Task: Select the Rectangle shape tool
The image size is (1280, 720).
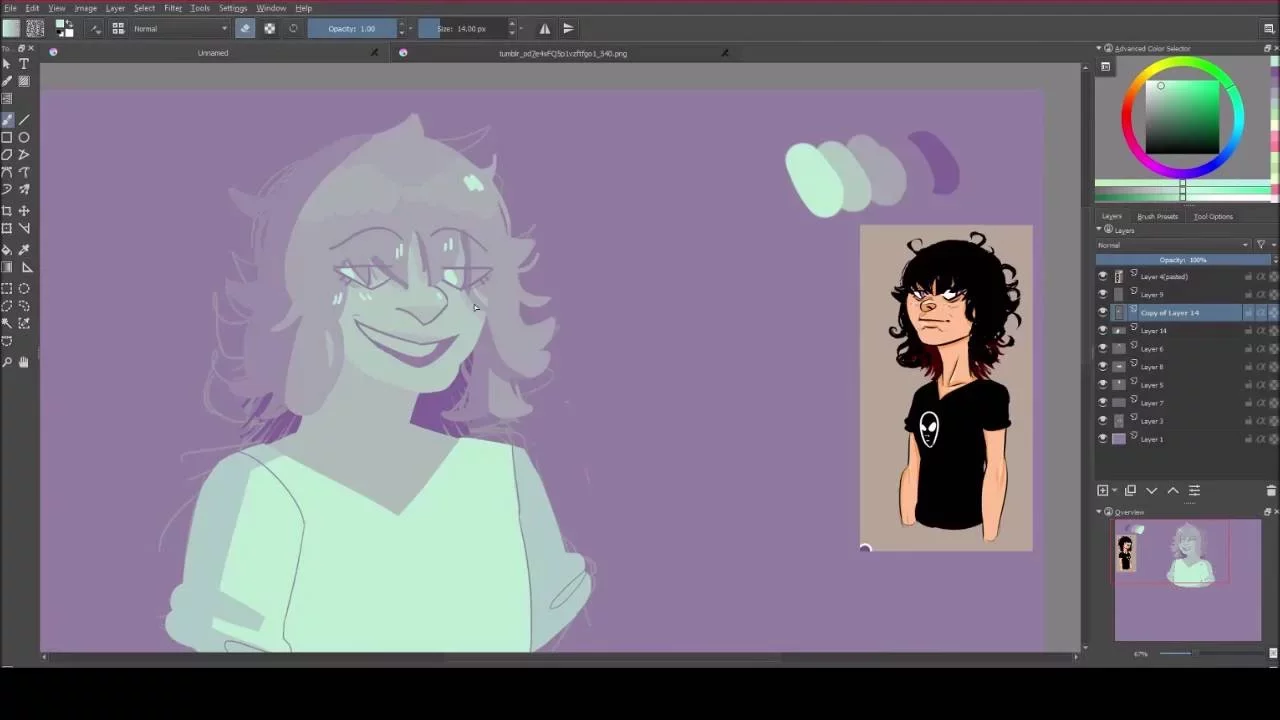Action: tap(7, 138)
